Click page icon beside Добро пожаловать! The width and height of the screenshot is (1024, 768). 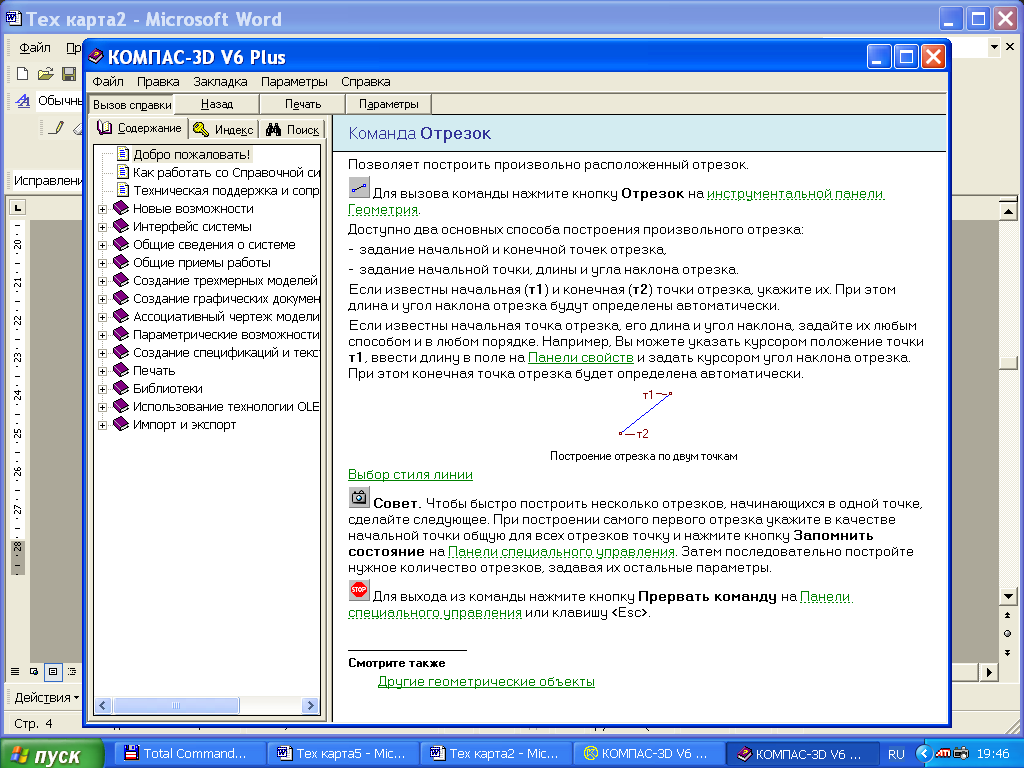[123, 154]
